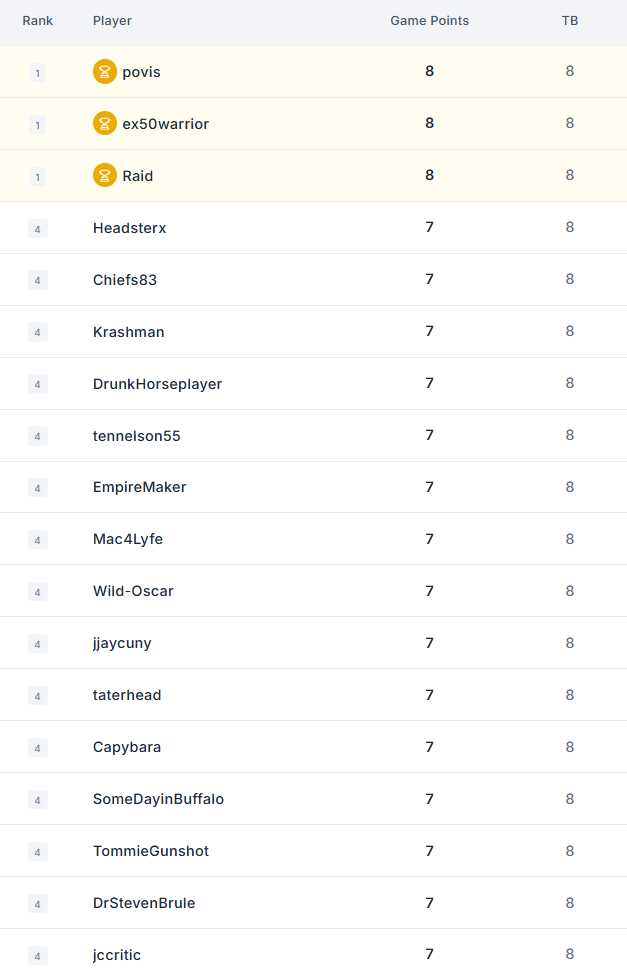Click the trophy icon next to Raid
Image resolution: width=627 pixels, height=973 pixels.
[105, 176]
